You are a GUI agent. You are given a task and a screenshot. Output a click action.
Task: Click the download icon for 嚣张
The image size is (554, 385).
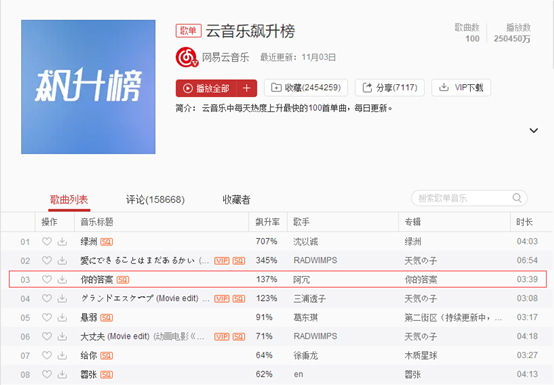tap(62, 374)
